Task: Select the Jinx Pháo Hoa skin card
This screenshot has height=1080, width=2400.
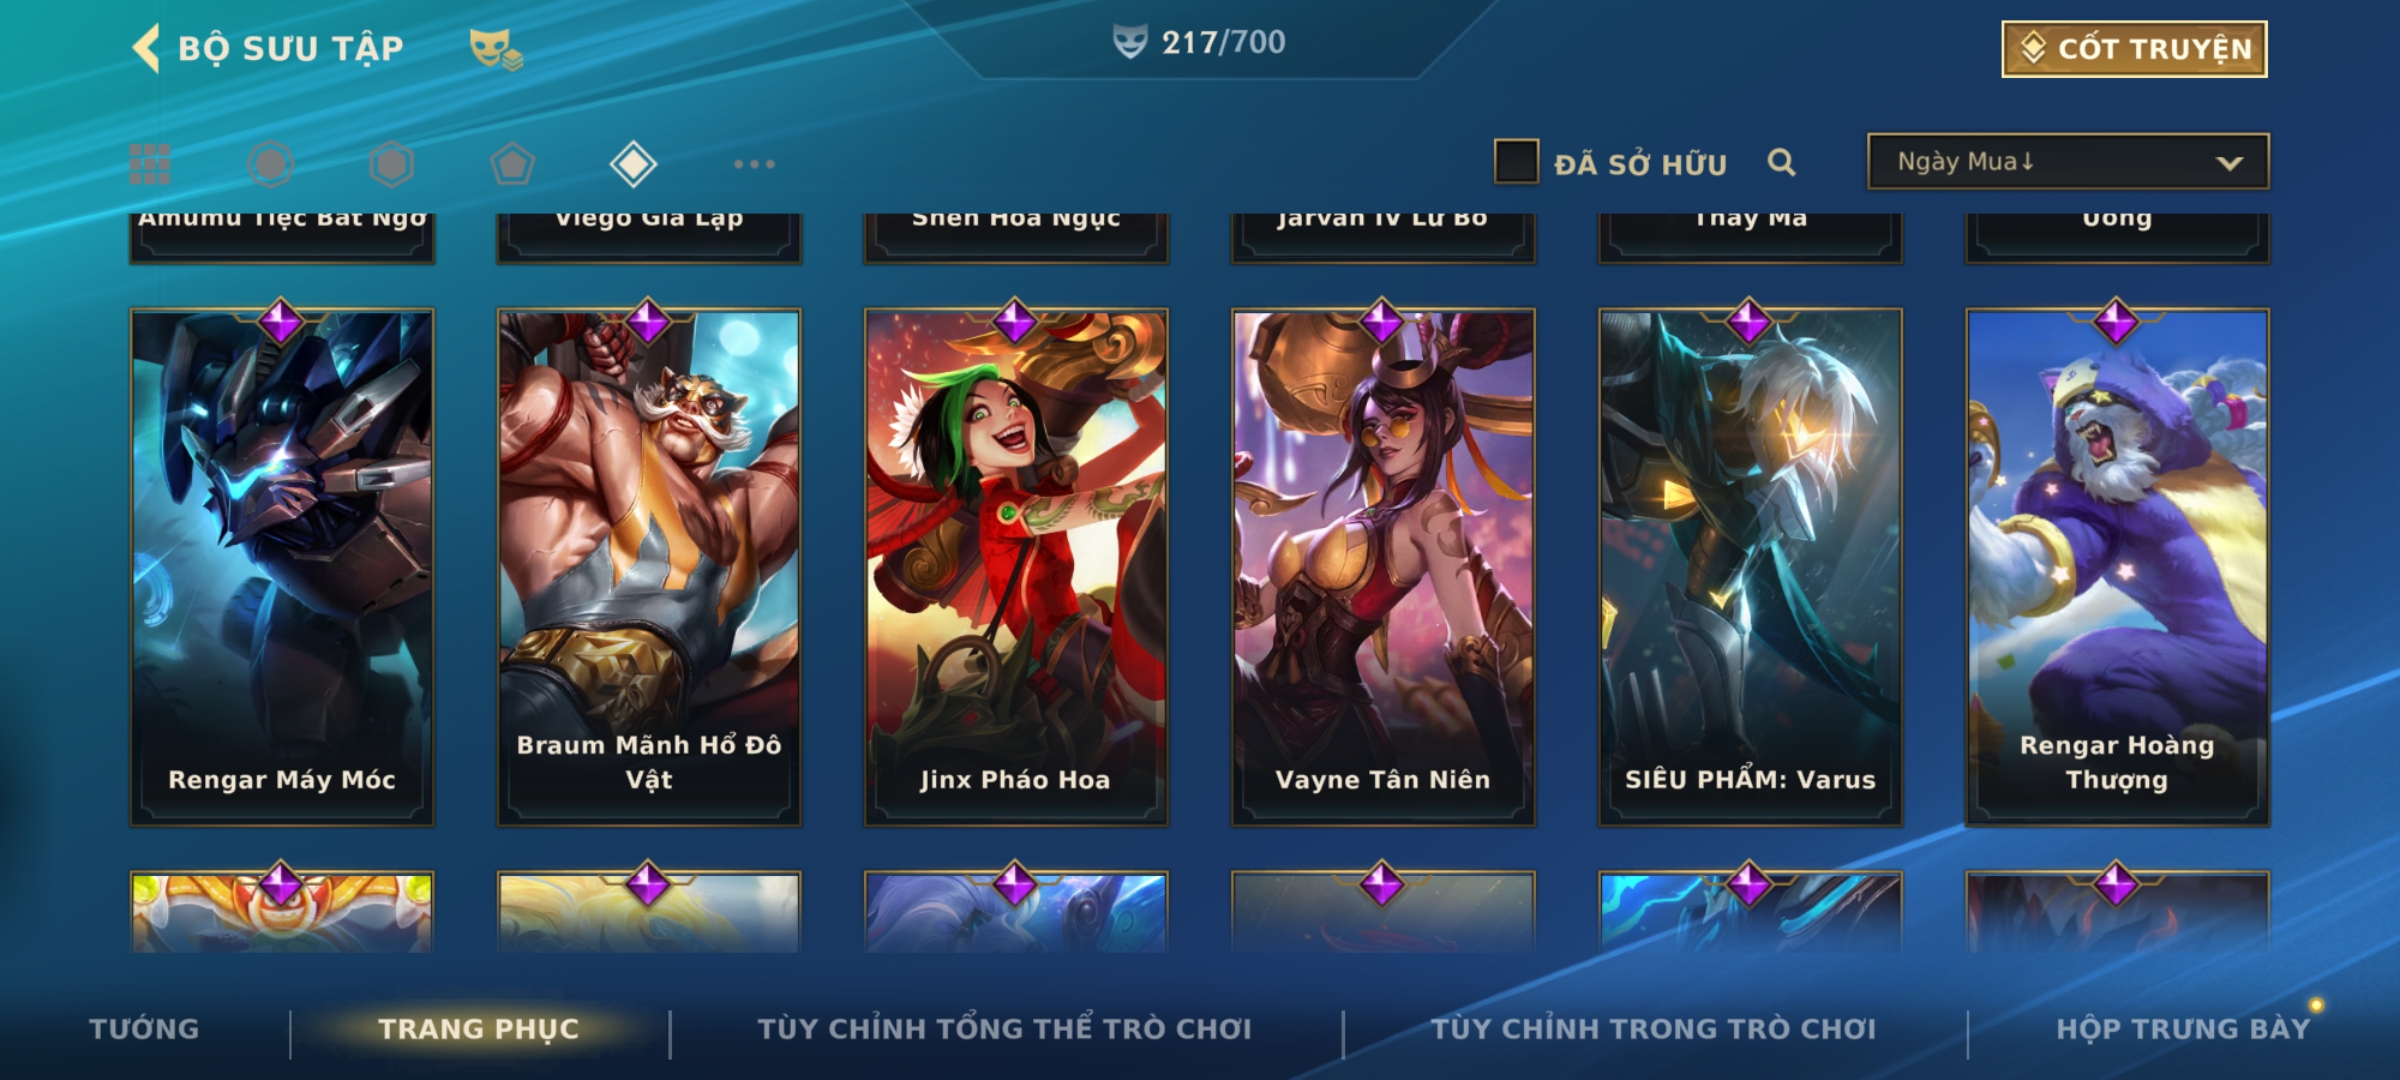Action: coord(1016,567)
